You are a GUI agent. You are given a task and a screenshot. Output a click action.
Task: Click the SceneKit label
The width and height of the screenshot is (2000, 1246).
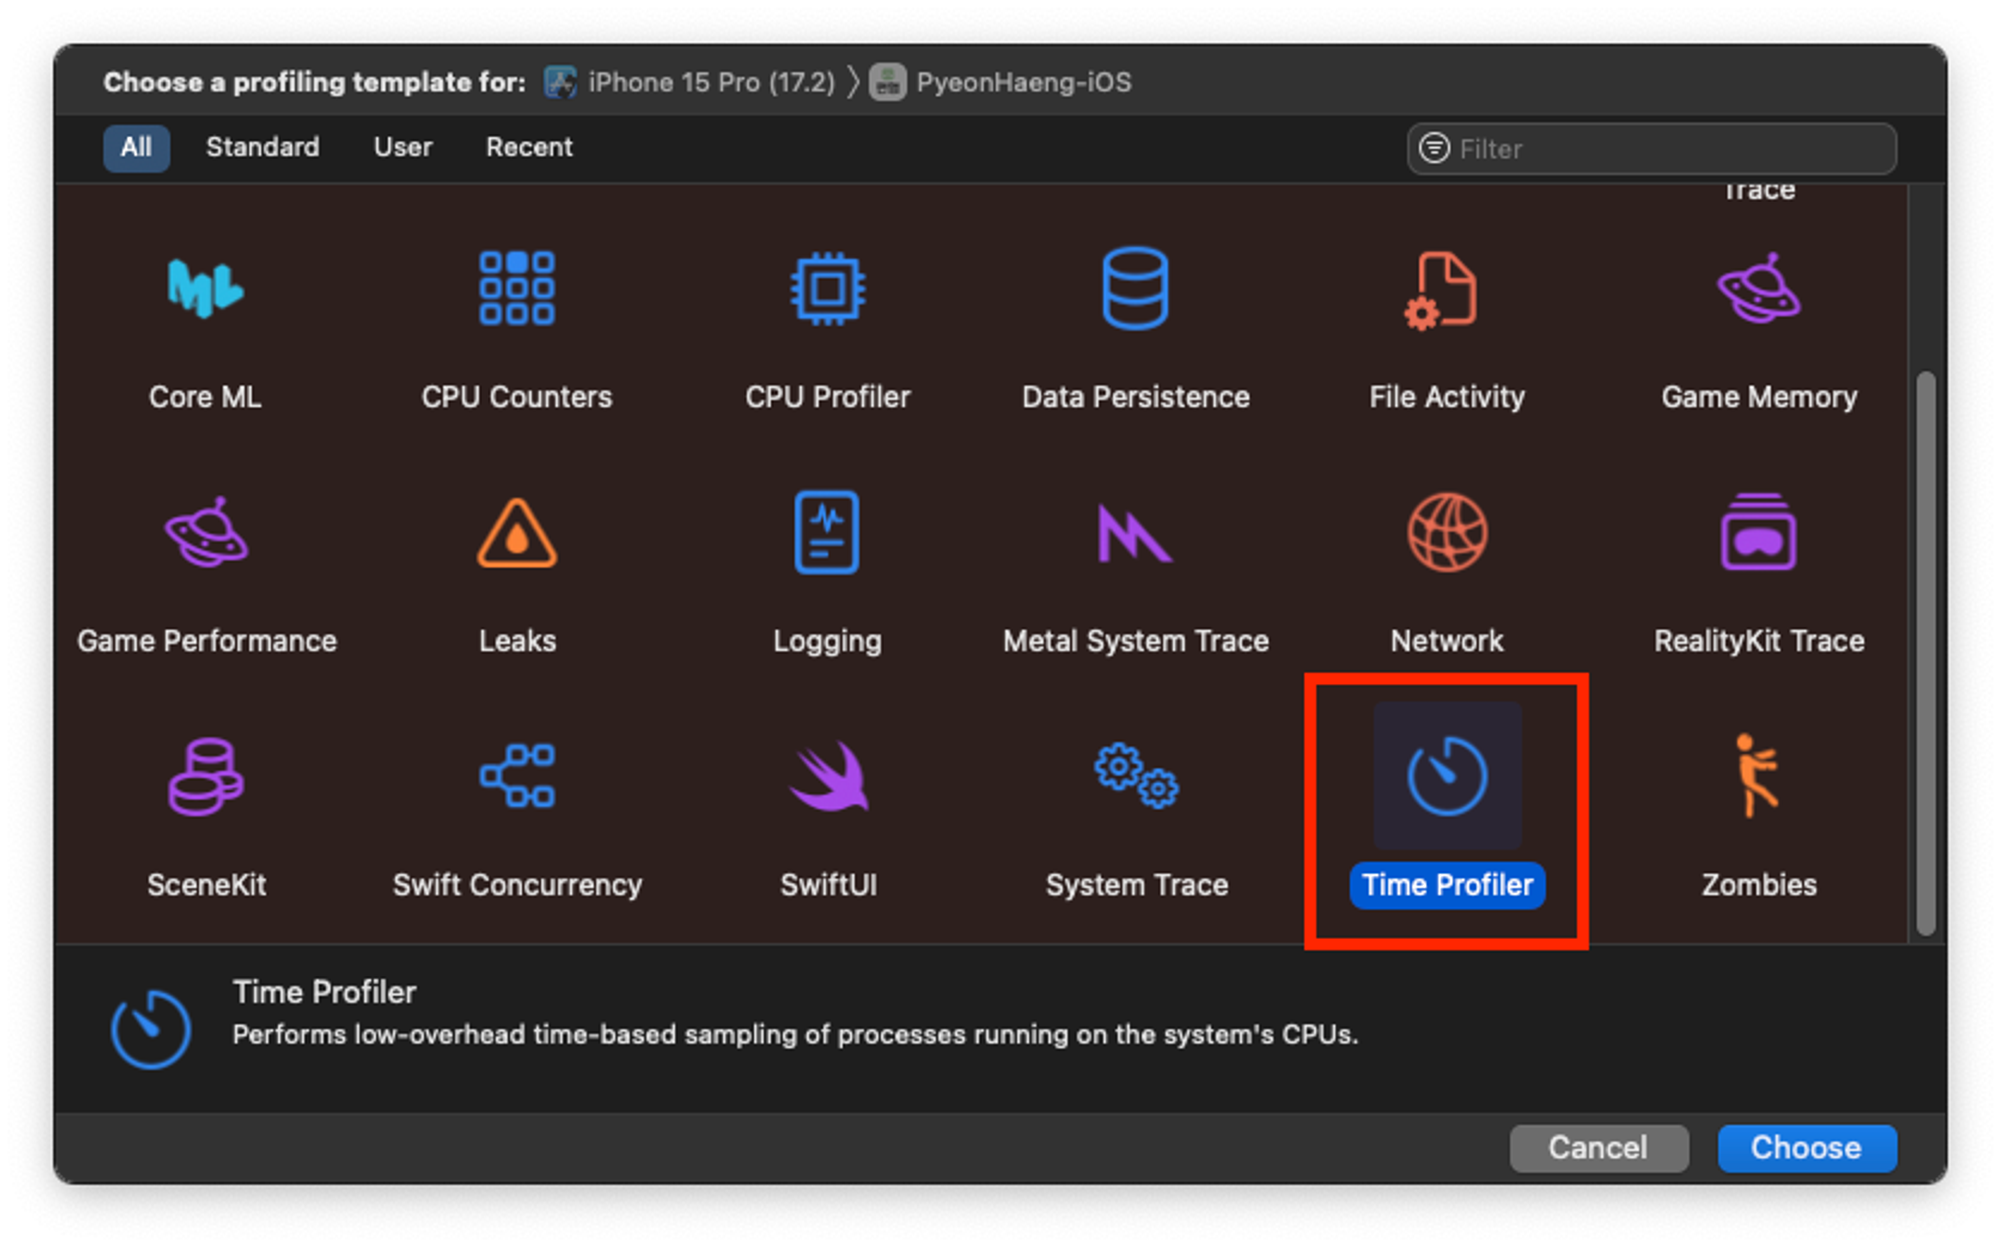206,885
